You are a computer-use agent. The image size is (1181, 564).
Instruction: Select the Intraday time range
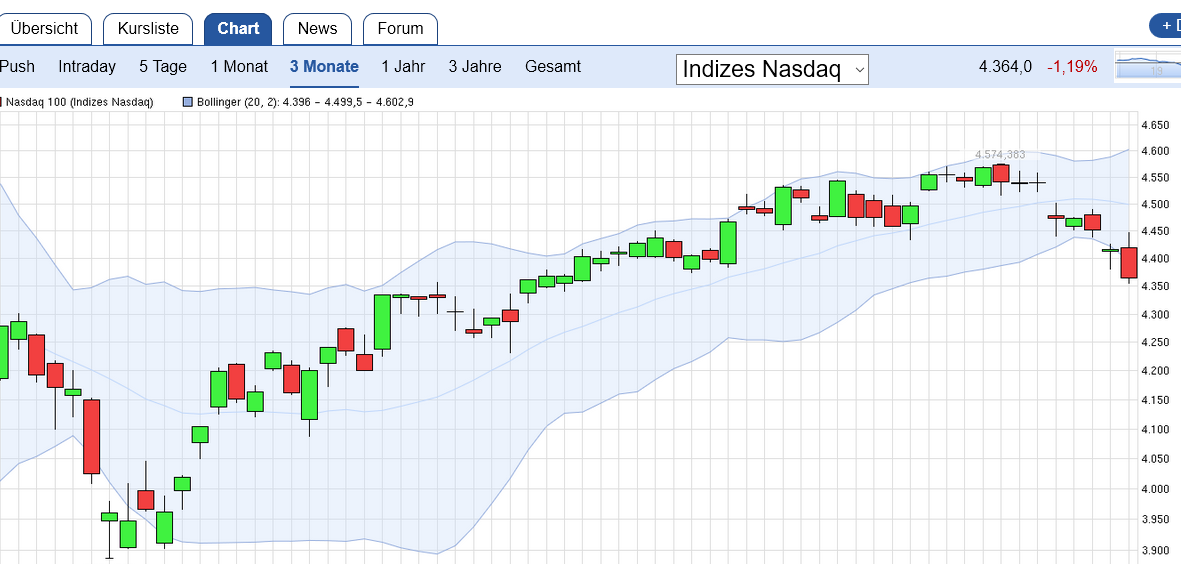click(87, 67)
